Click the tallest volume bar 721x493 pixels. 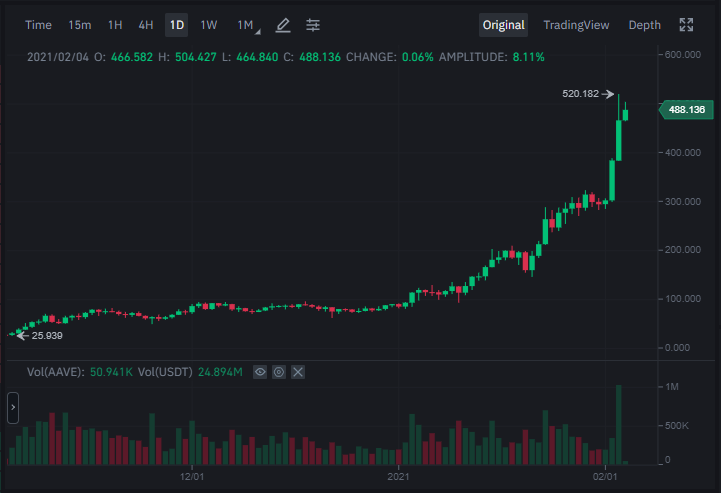tap(618, 425)
